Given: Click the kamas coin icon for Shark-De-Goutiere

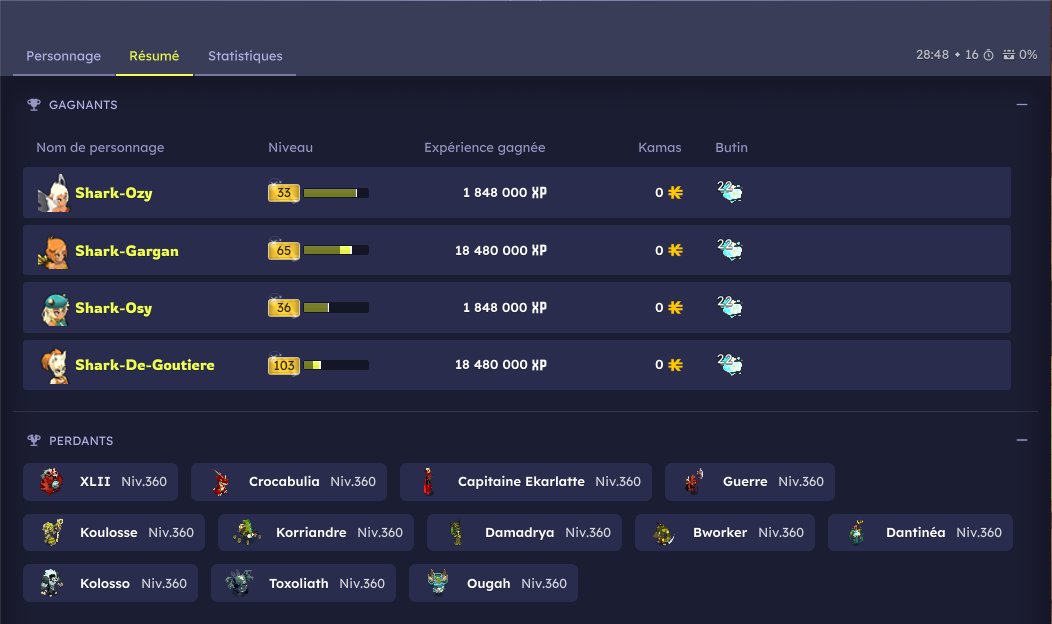Looking at the screenshot, I should [x=675, y=365].
